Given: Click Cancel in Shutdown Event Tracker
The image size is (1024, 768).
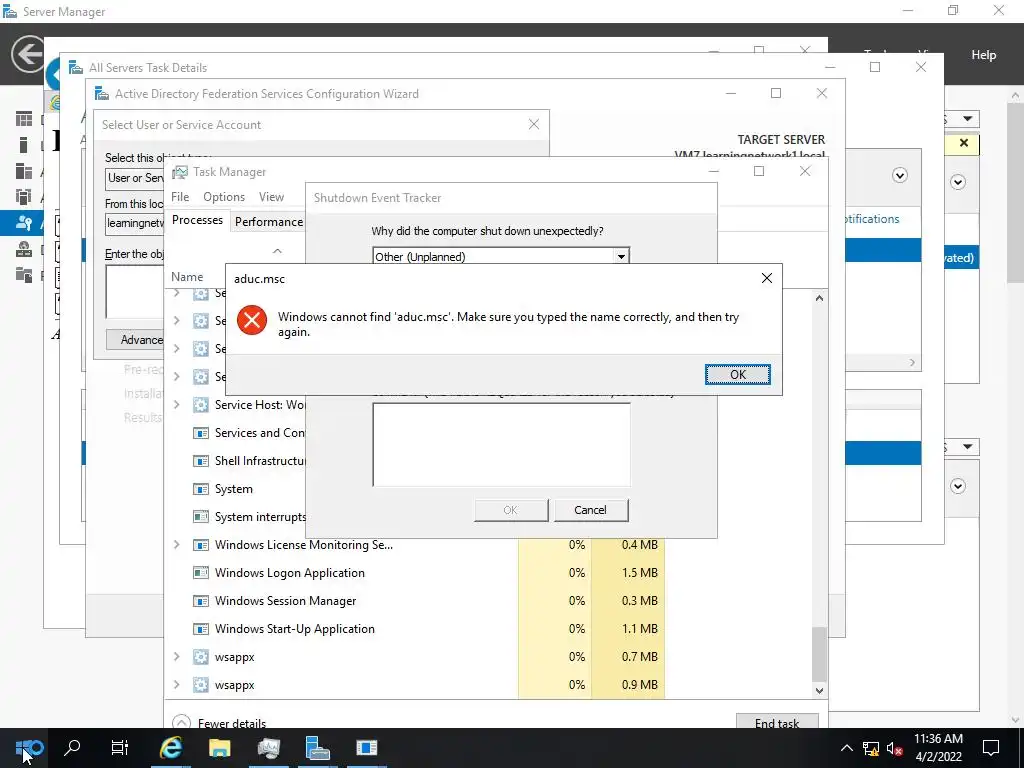Looking at the screenshot, I should pos(591,510).
